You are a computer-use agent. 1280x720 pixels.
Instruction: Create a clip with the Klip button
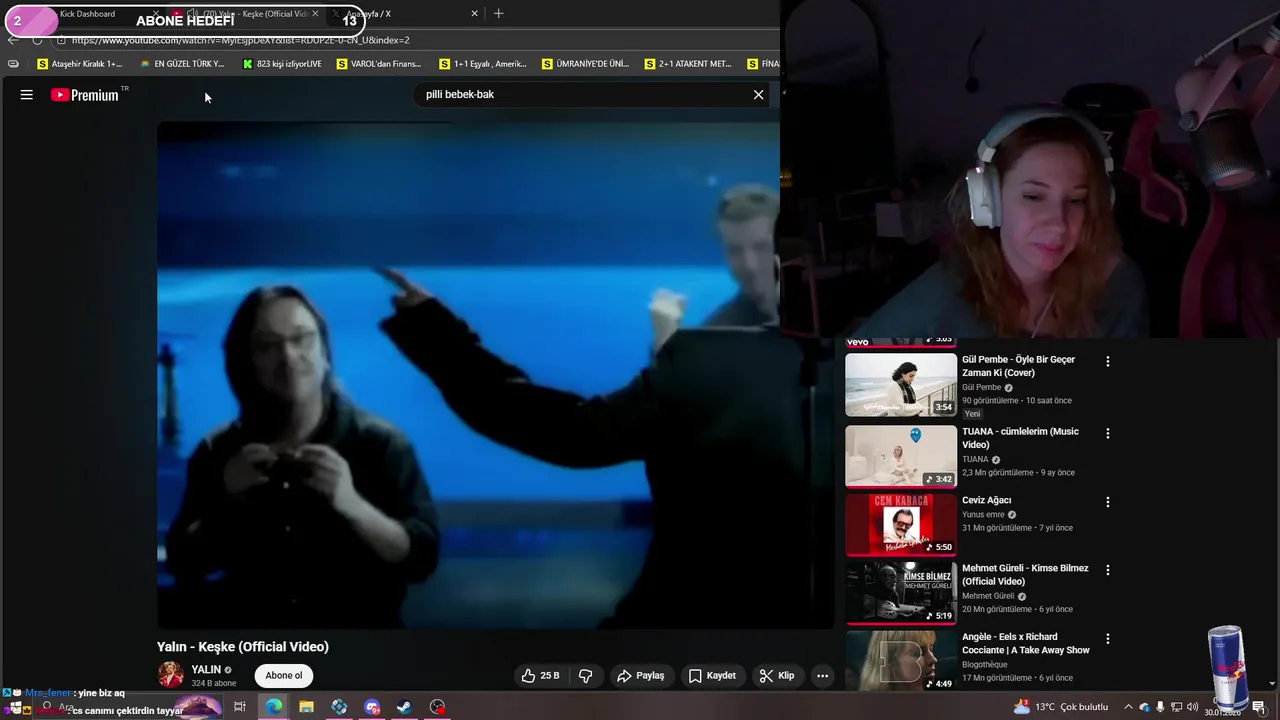[x=776, y=676]
